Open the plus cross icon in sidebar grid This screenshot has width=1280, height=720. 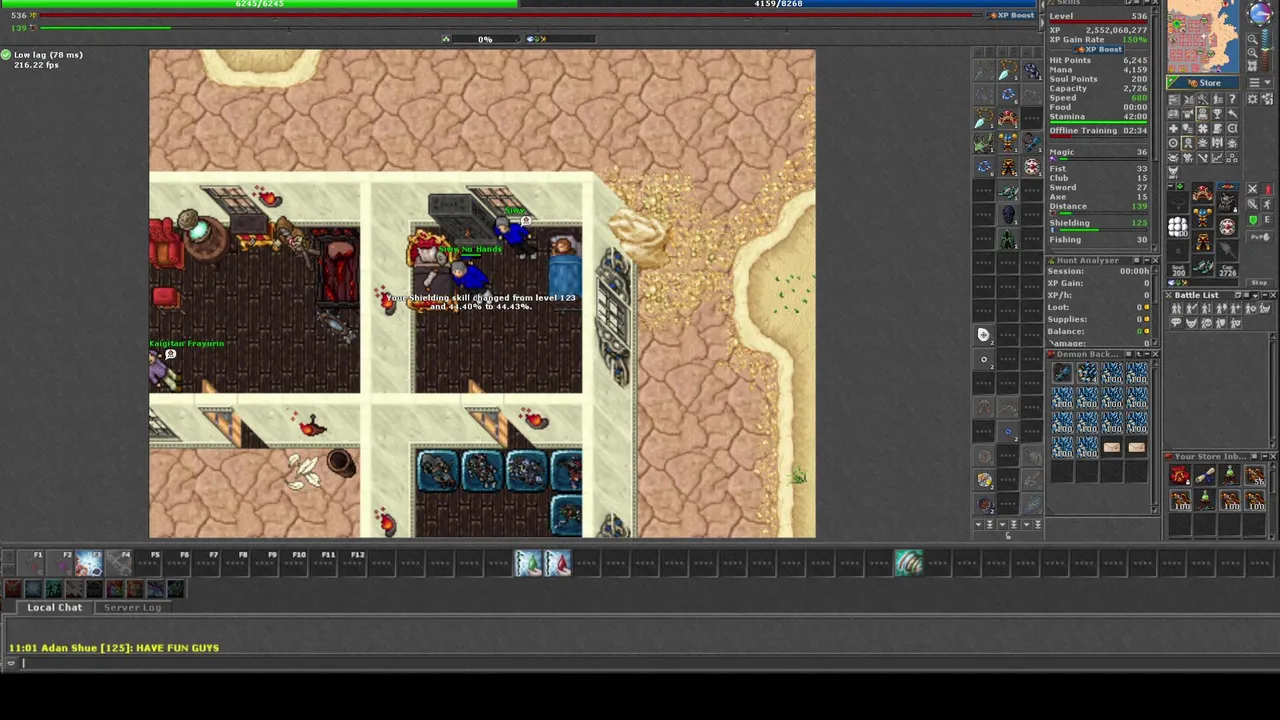click(x=1173, y=128)
